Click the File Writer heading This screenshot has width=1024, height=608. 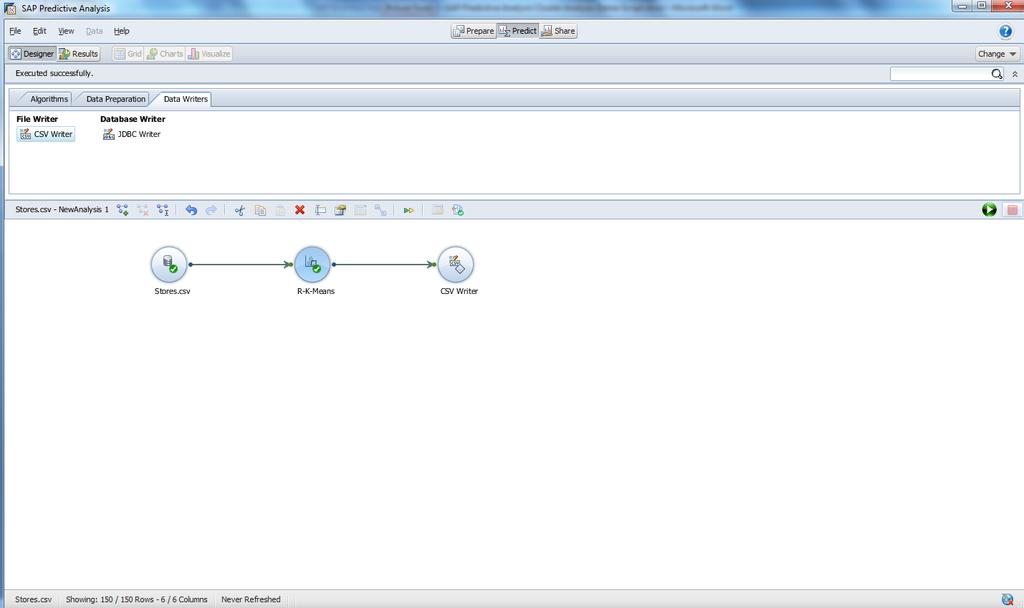point(37,119)
